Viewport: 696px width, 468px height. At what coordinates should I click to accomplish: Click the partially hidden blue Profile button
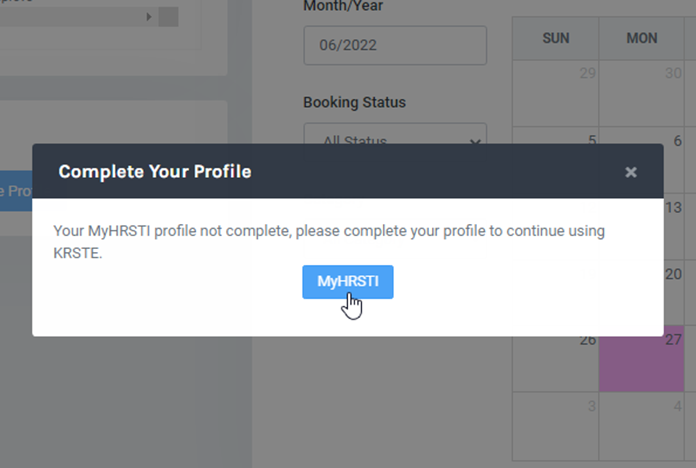(x=16, y=191)
